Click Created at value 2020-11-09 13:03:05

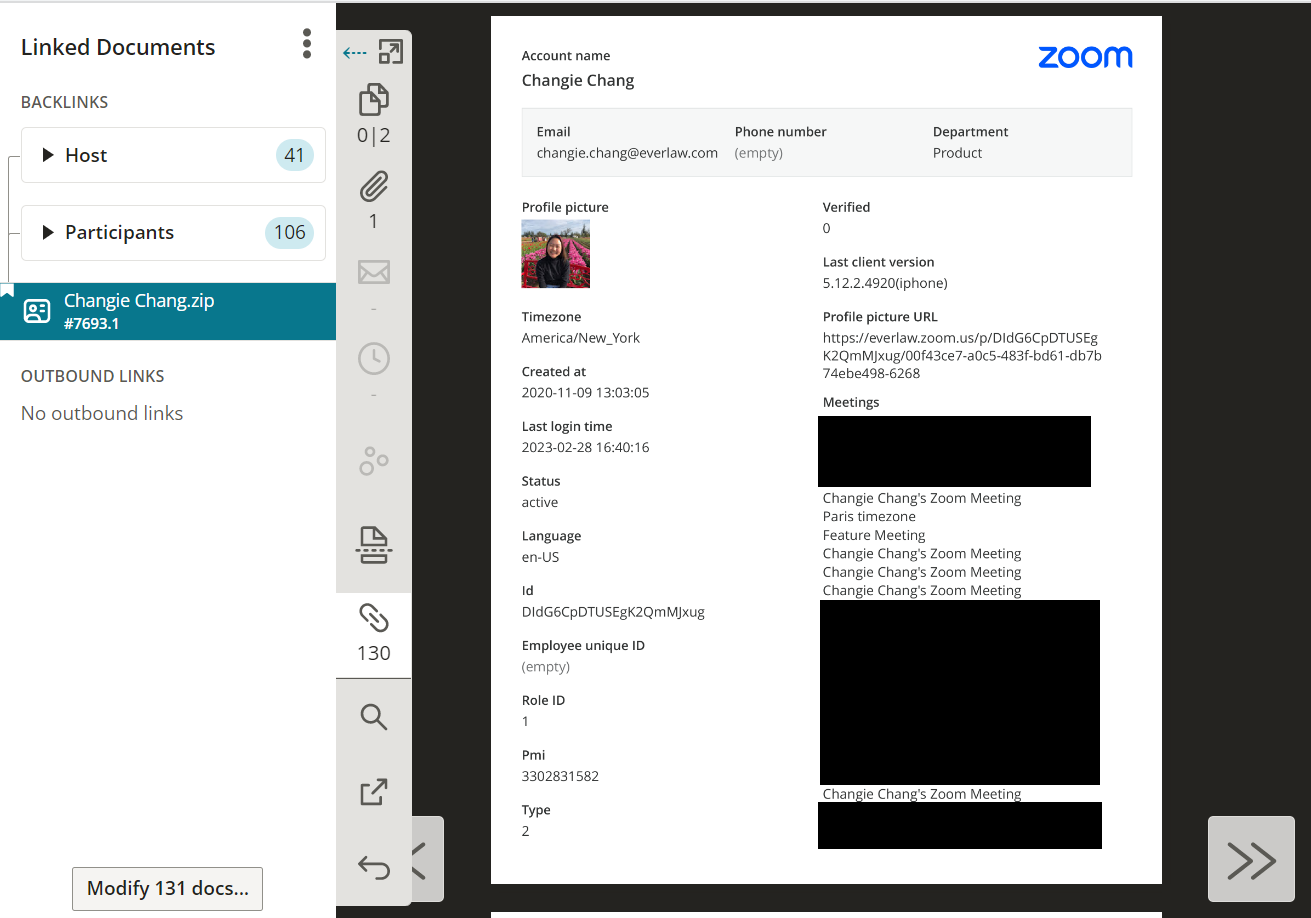tap(585, 393)
